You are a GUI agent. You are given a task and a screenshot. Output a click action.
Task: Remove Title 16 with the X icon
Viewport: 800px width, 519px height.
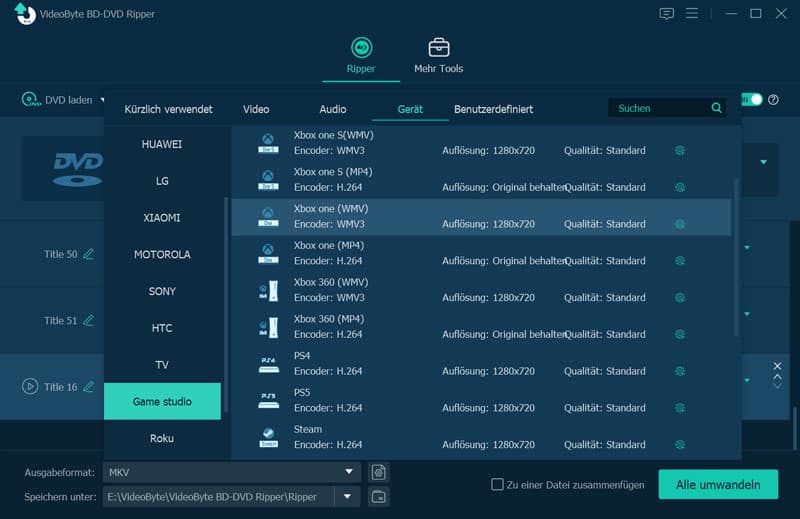click(x=777, y=366)
